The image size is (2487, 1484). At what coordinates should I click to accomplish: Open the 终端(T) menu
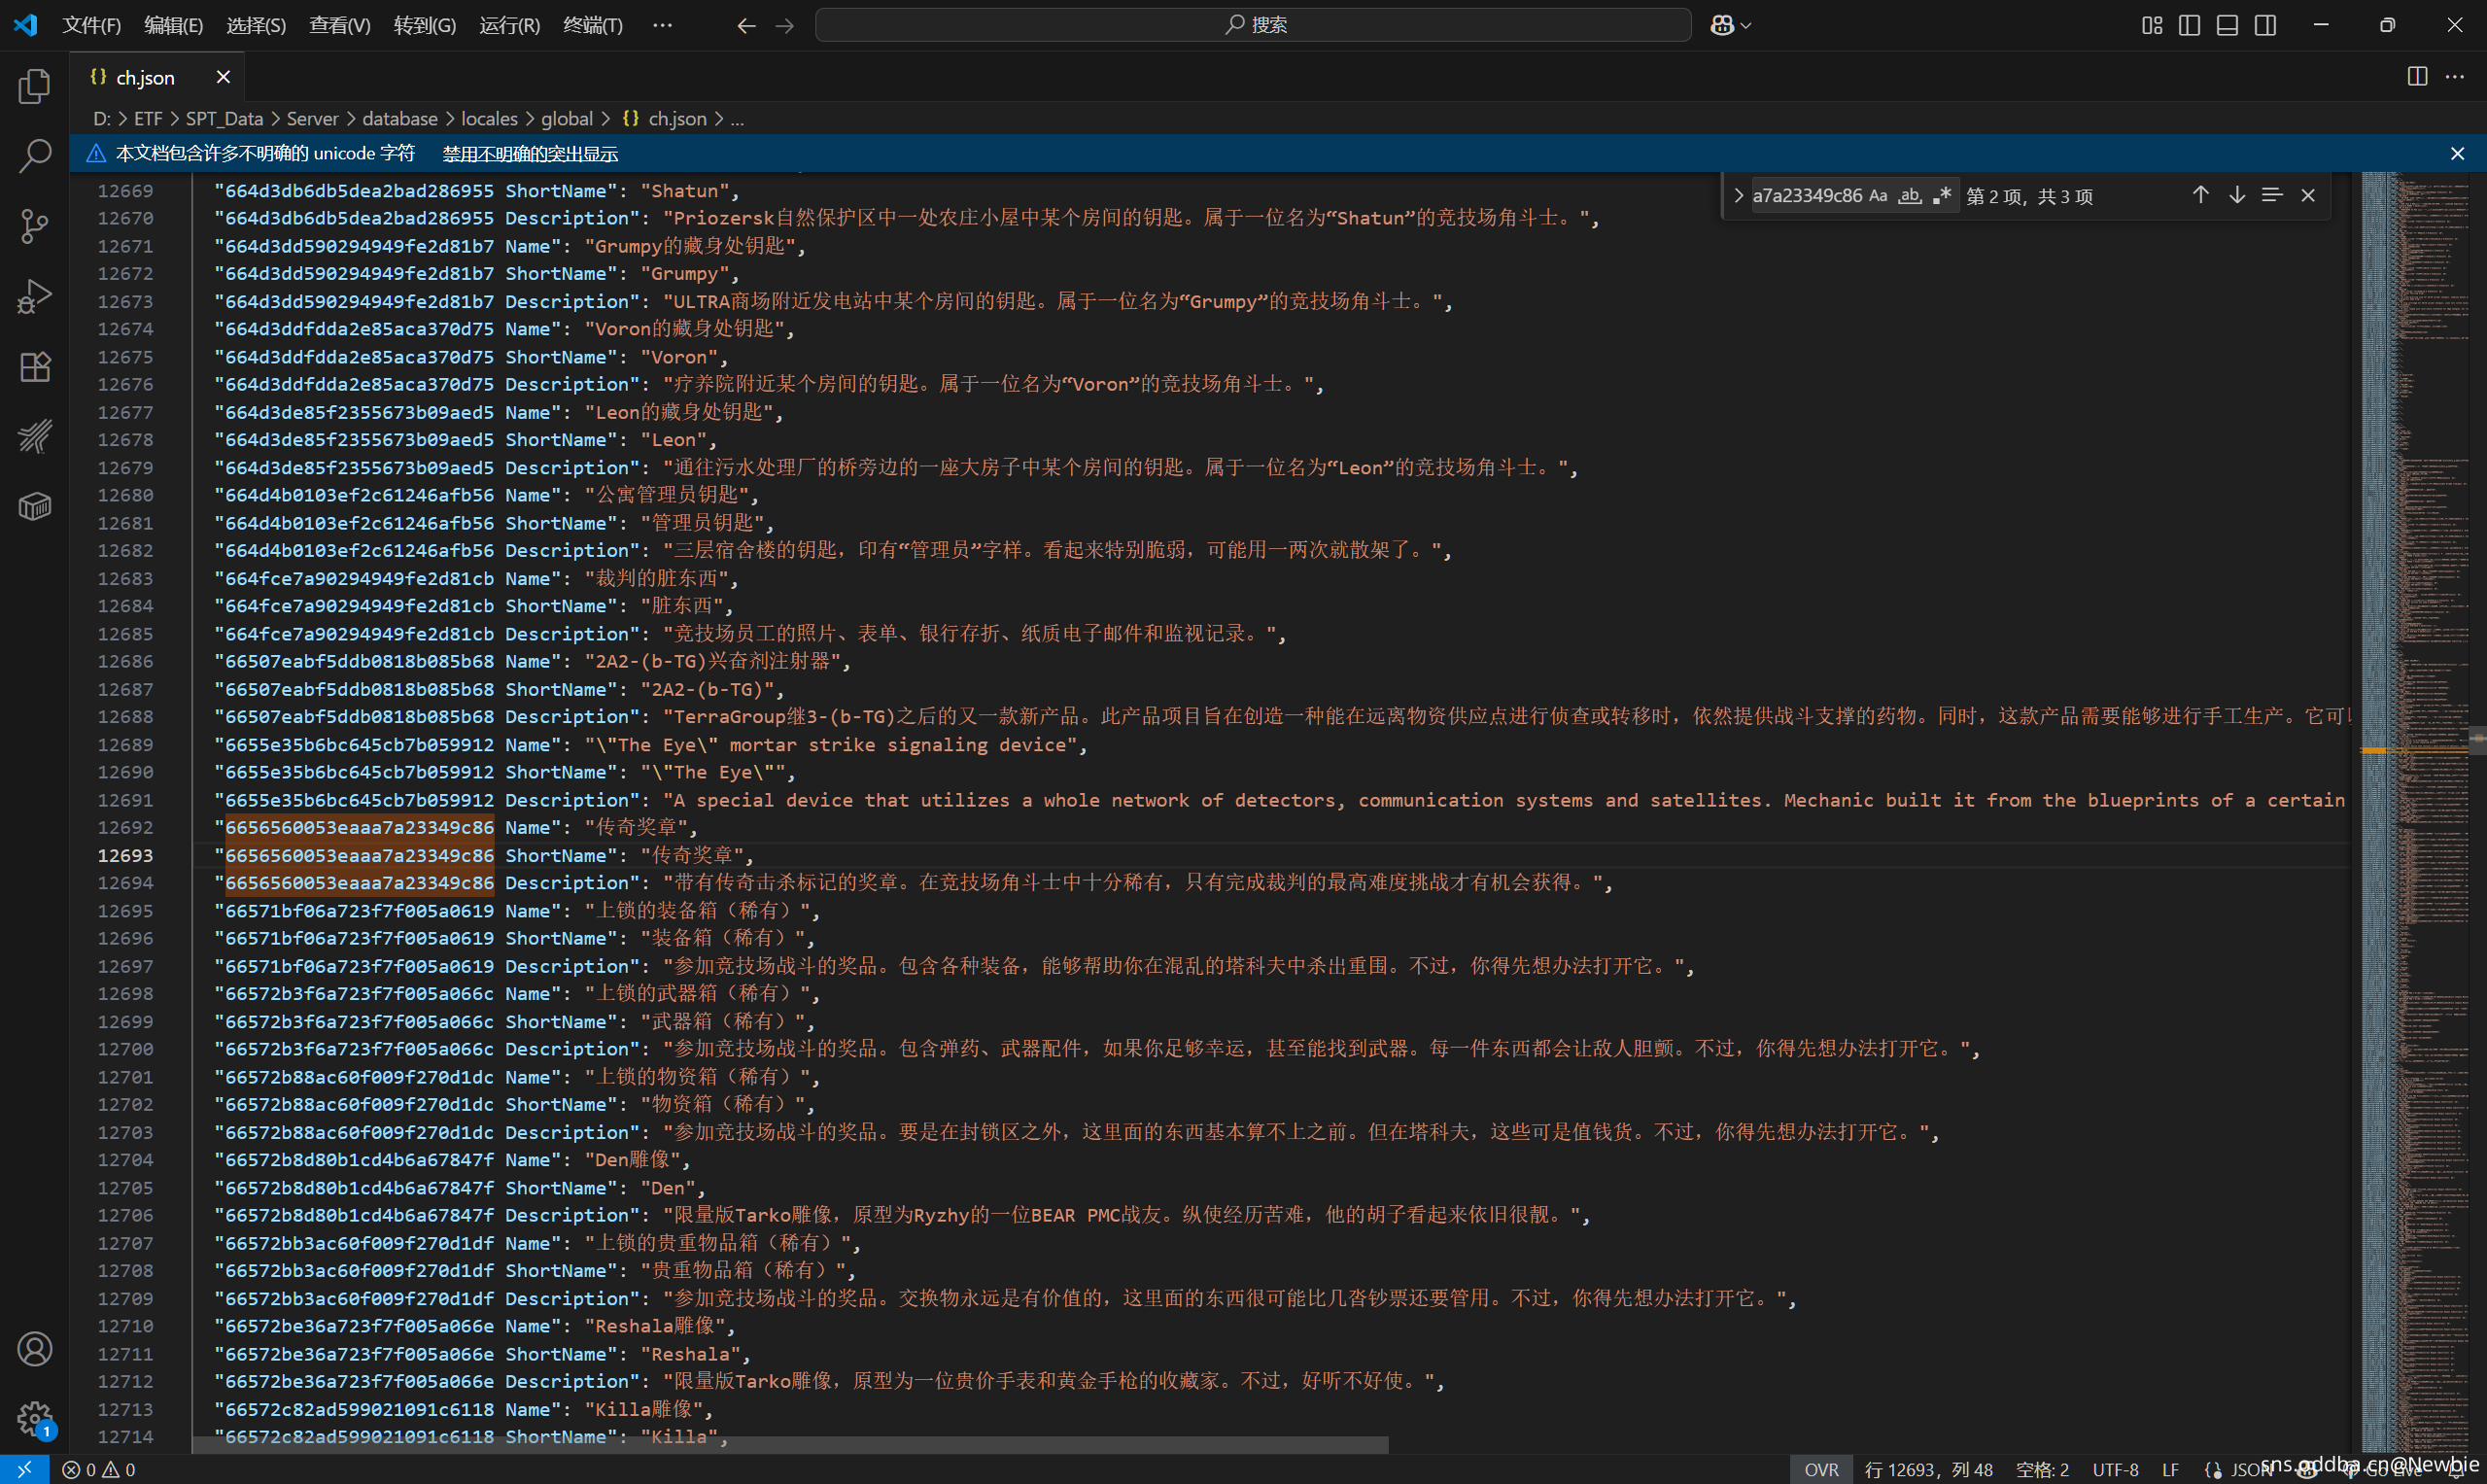[x=593, y=25]
